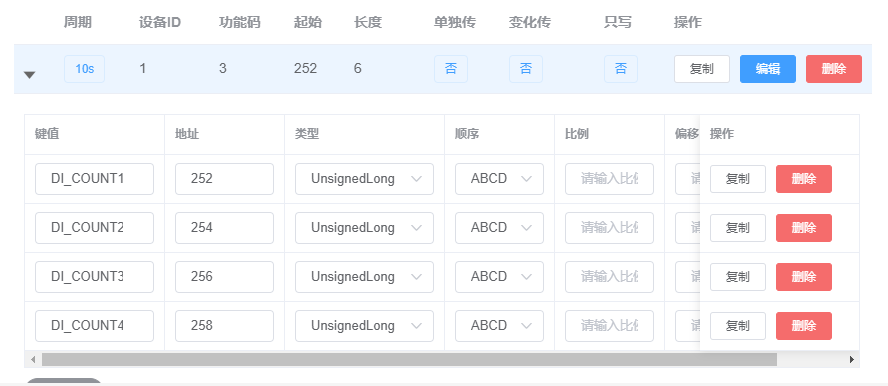Click the 只写 否 tag
This screenshot has height=386, width=888.
pos(621,69)
